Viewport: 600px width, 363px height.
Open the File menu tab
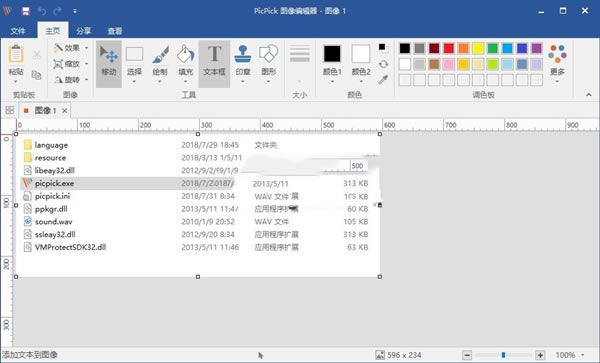[18, 31]
